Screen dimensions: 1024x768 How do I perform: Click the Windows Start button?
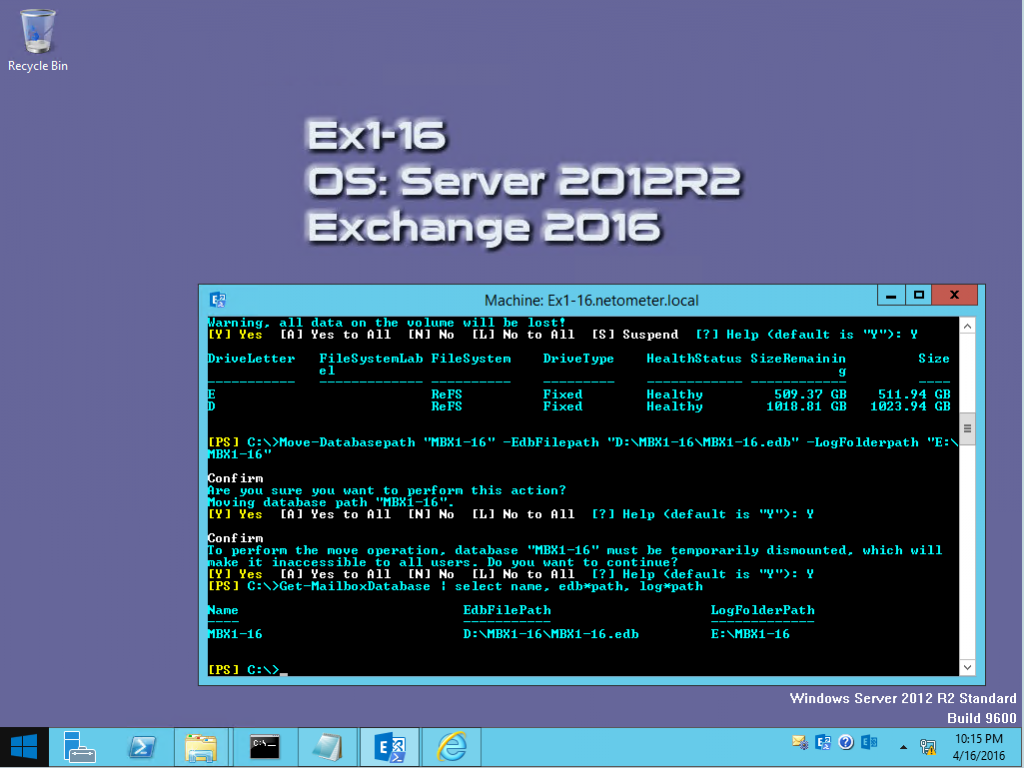(23, 746)
